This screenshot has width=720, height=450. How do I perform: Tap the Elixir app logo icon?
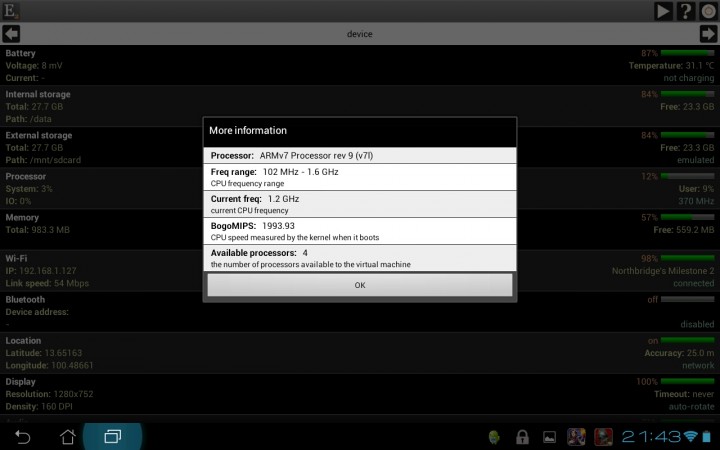point(10,11)
